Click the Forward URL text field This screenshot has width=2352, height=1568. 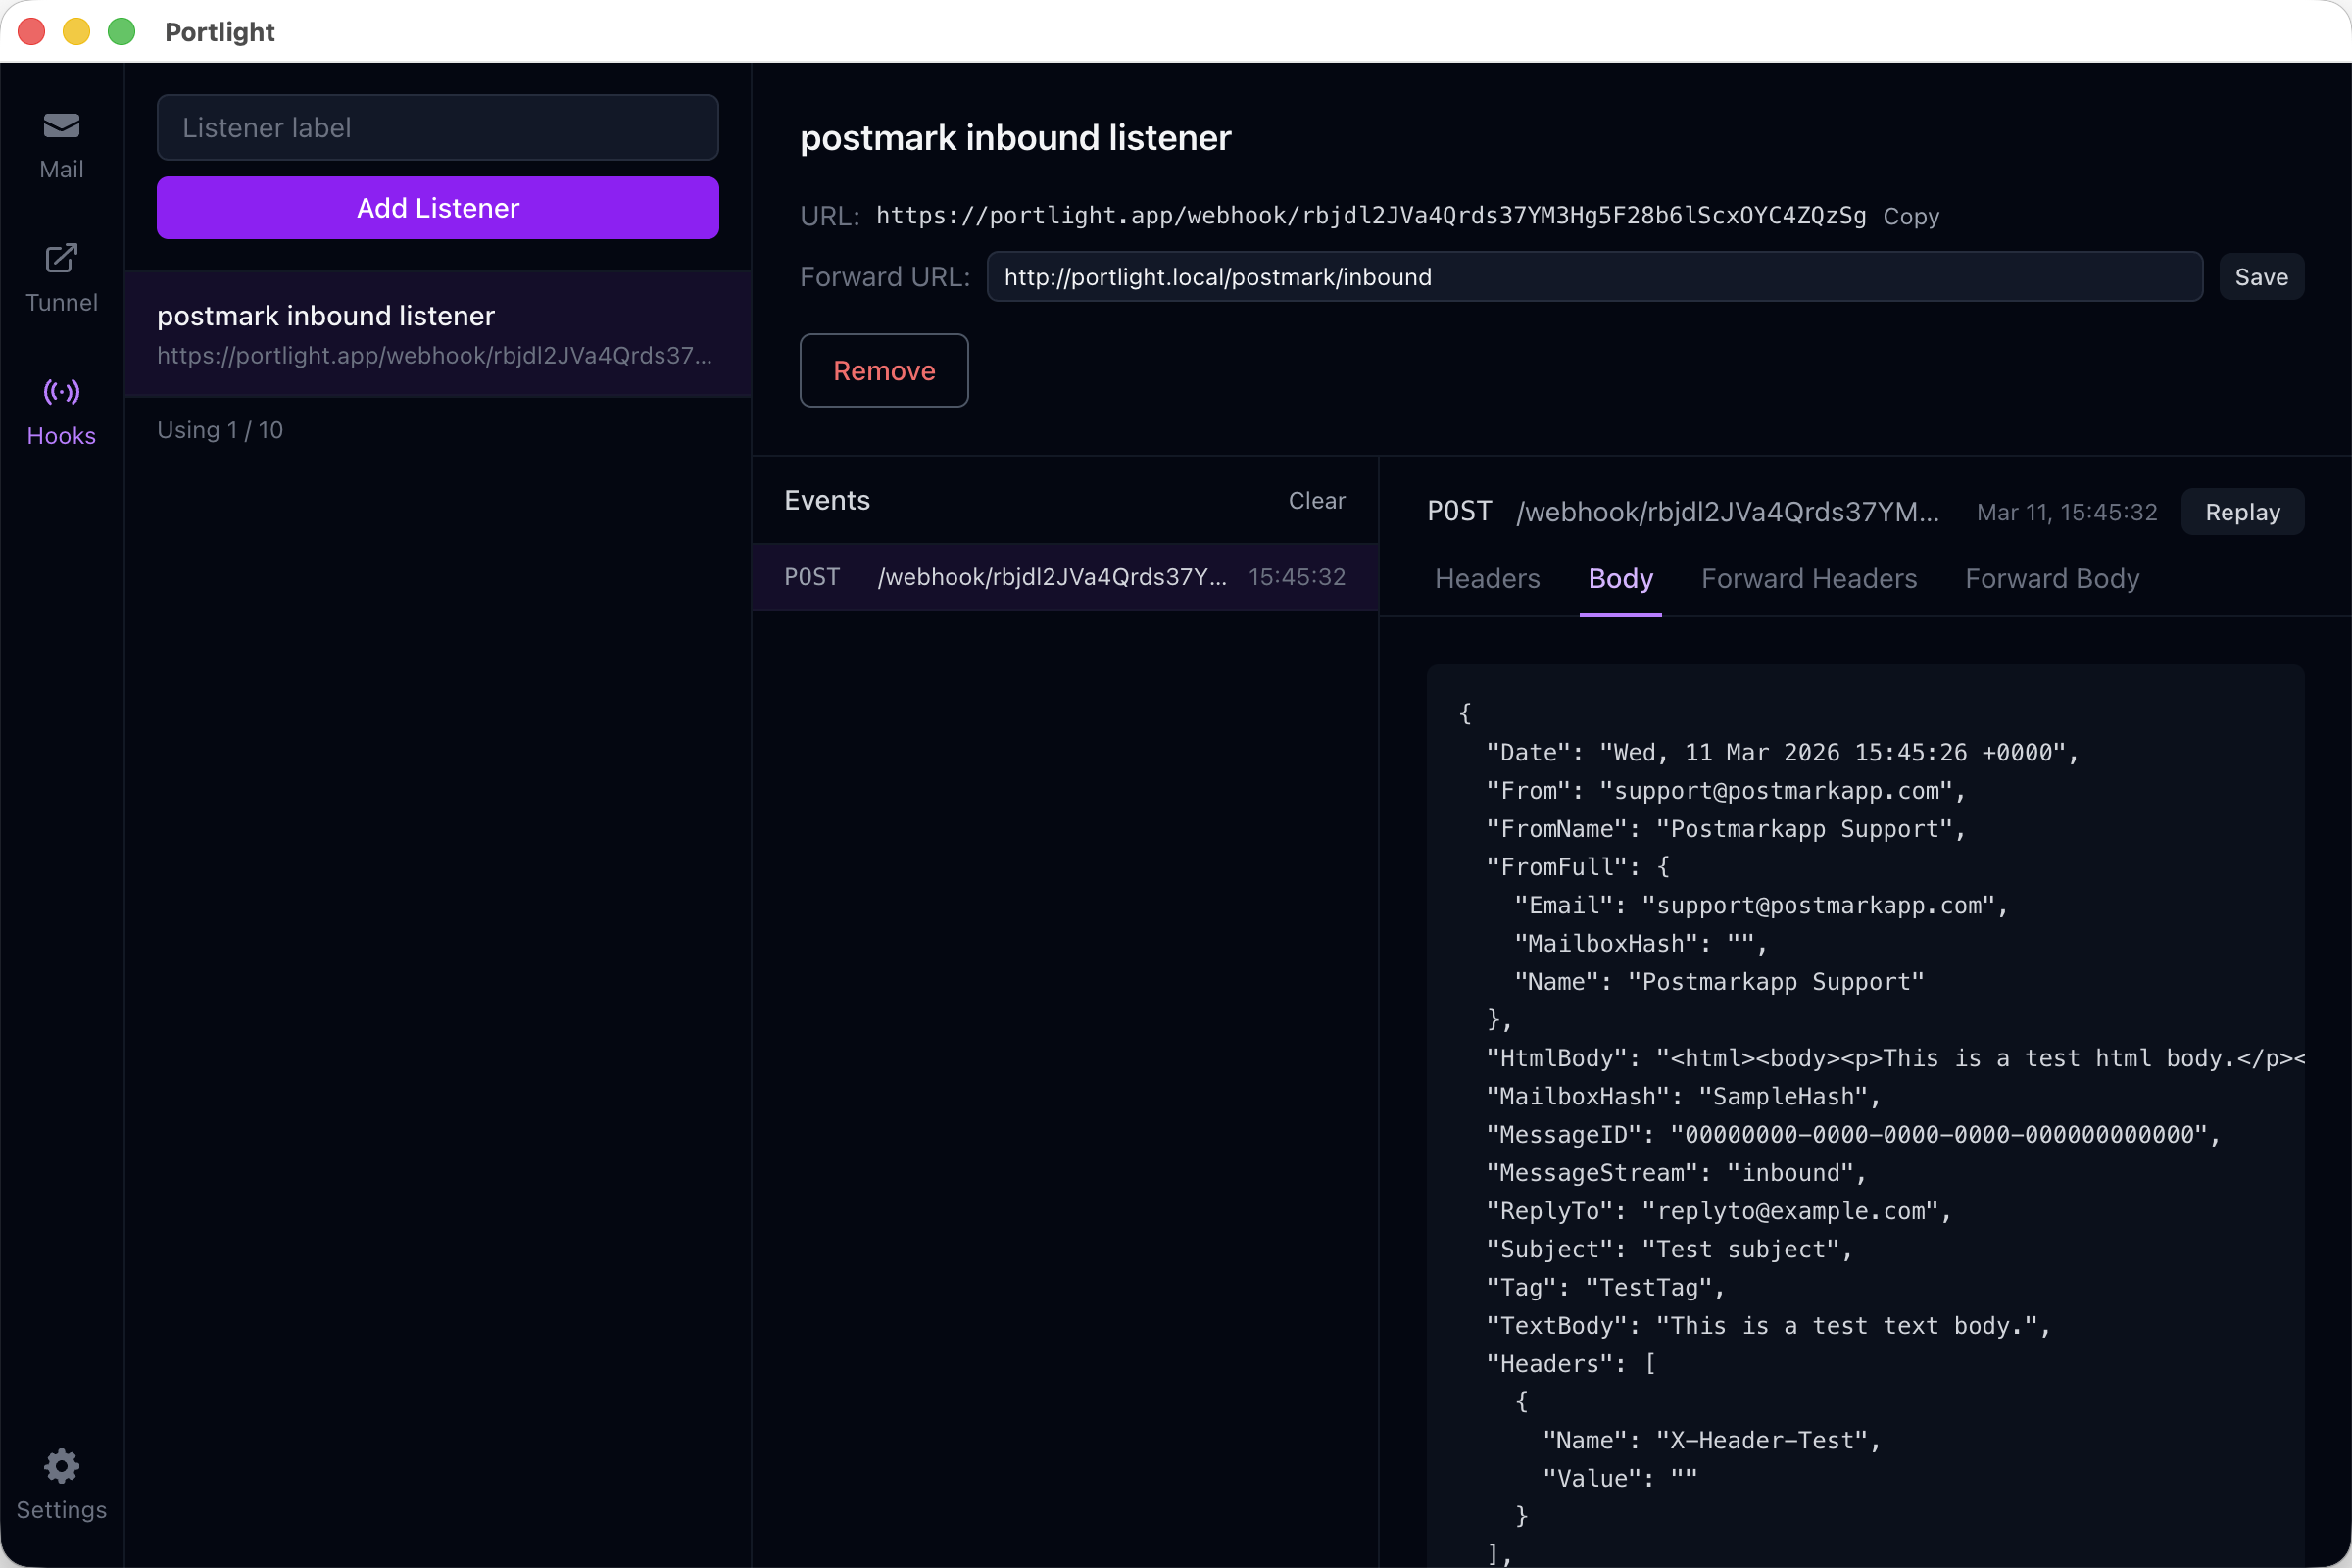pyautogui.click(x=1594, y=277)
